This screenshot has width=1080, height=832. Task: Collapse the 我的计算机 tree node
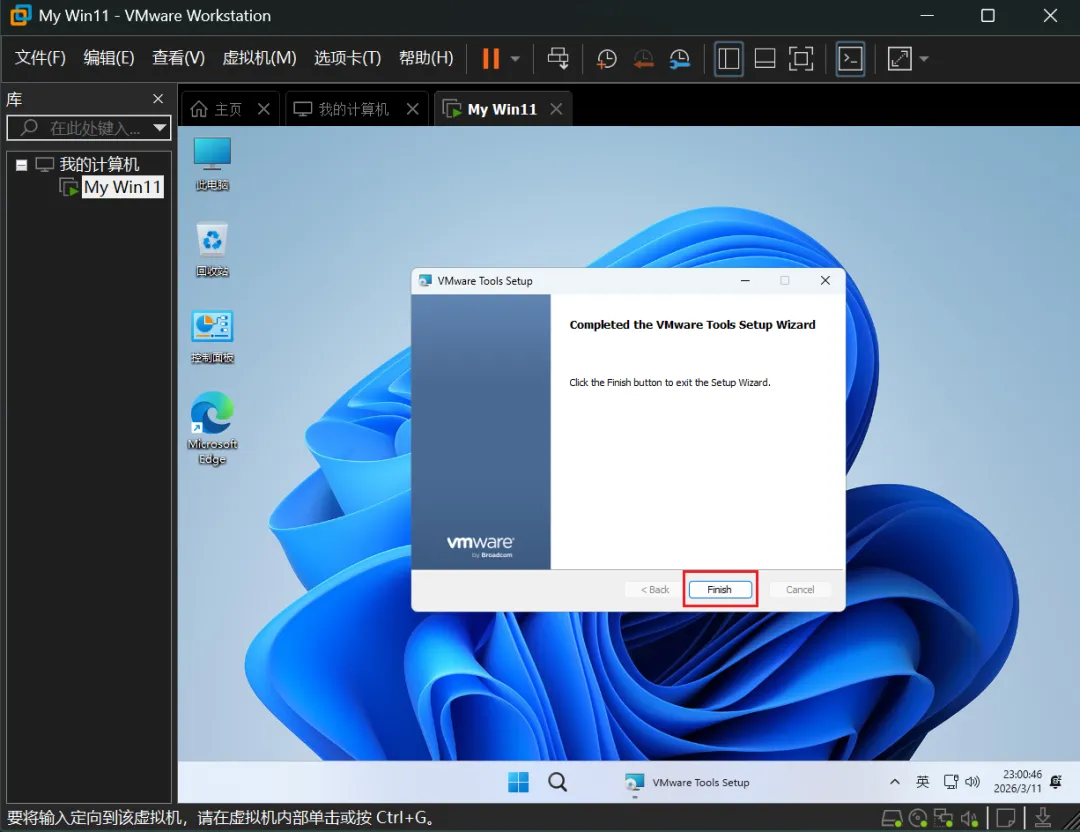[21, 165]
